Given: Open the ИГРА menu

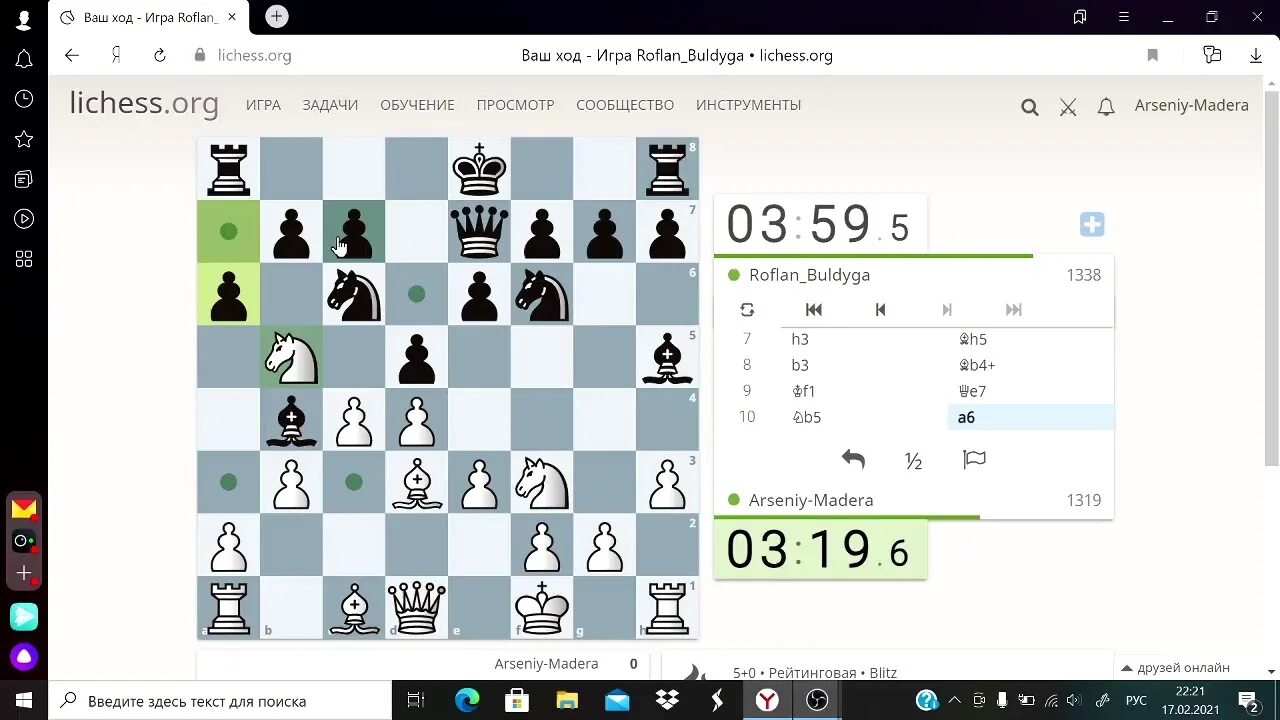Looking at the screenshot, I should 263,105.
